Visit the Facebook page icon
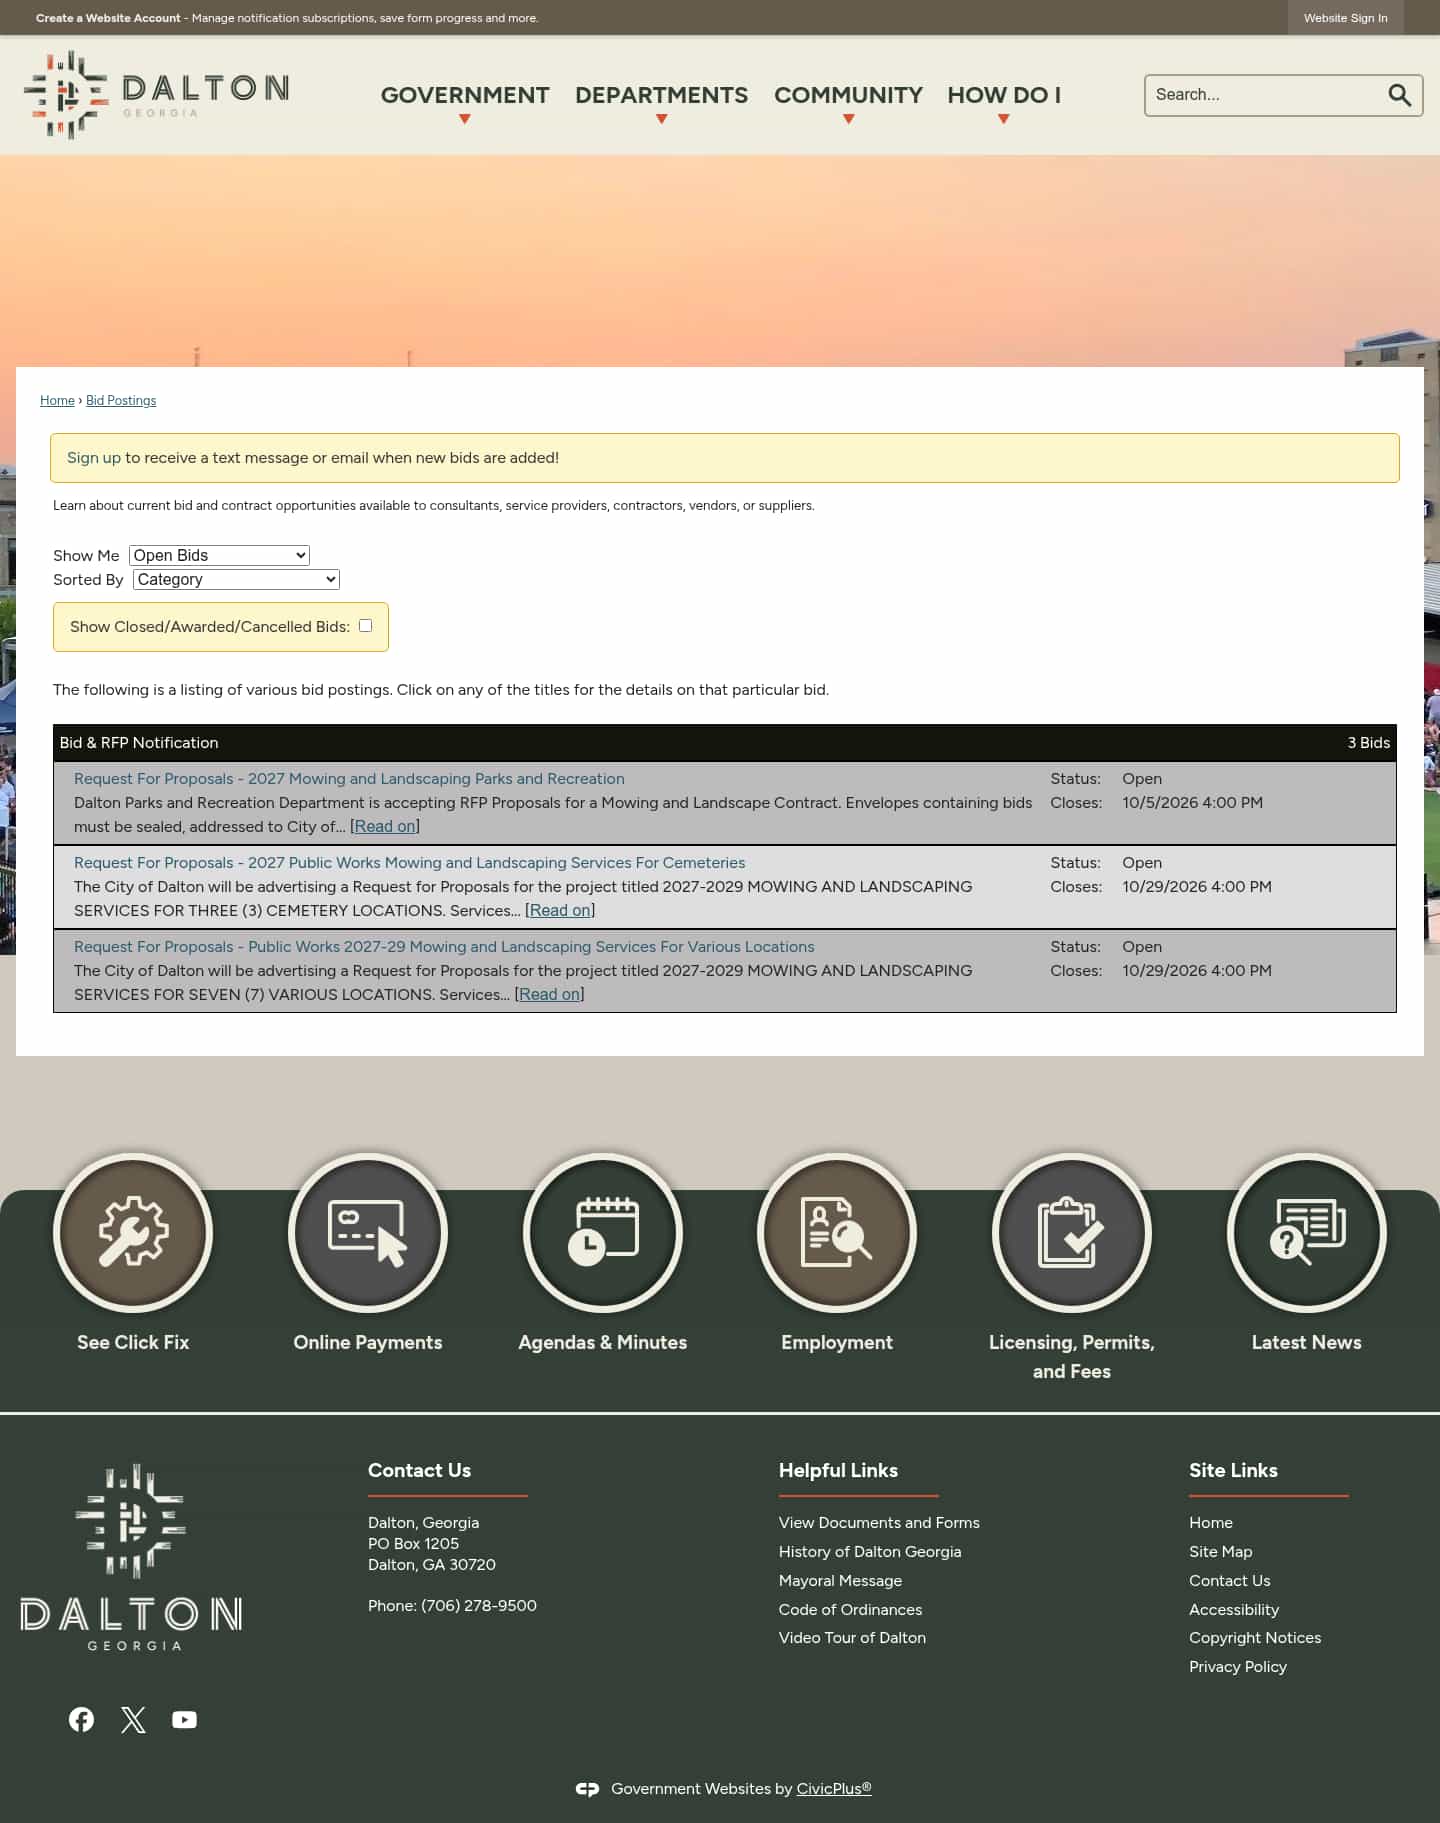 [81, 1719]
